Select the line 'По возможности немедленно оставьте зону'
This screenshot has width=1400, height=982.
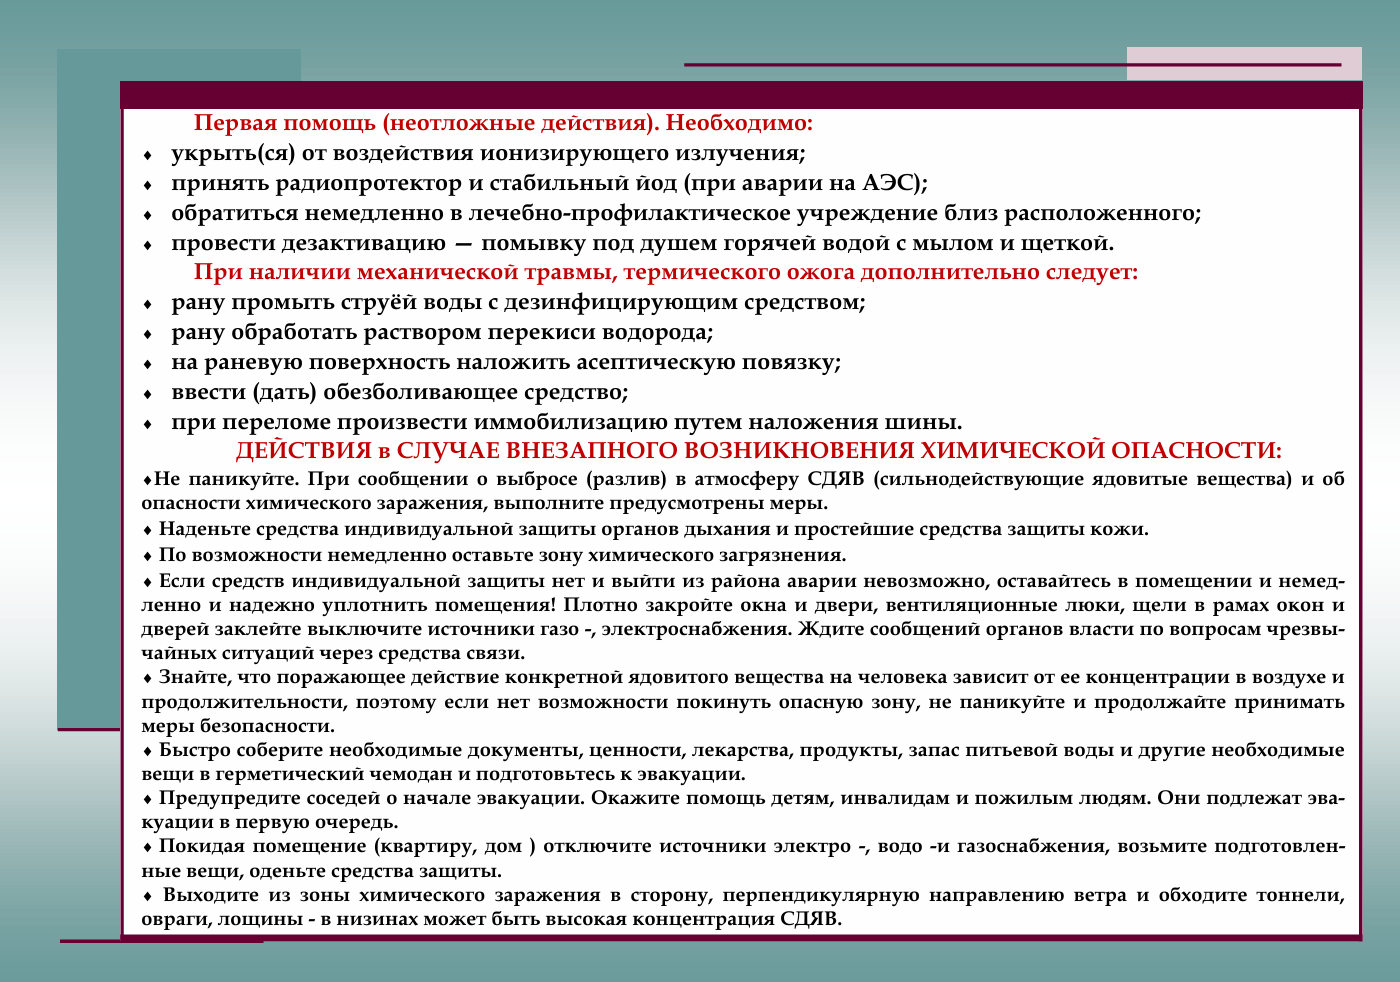coord(502,555)
